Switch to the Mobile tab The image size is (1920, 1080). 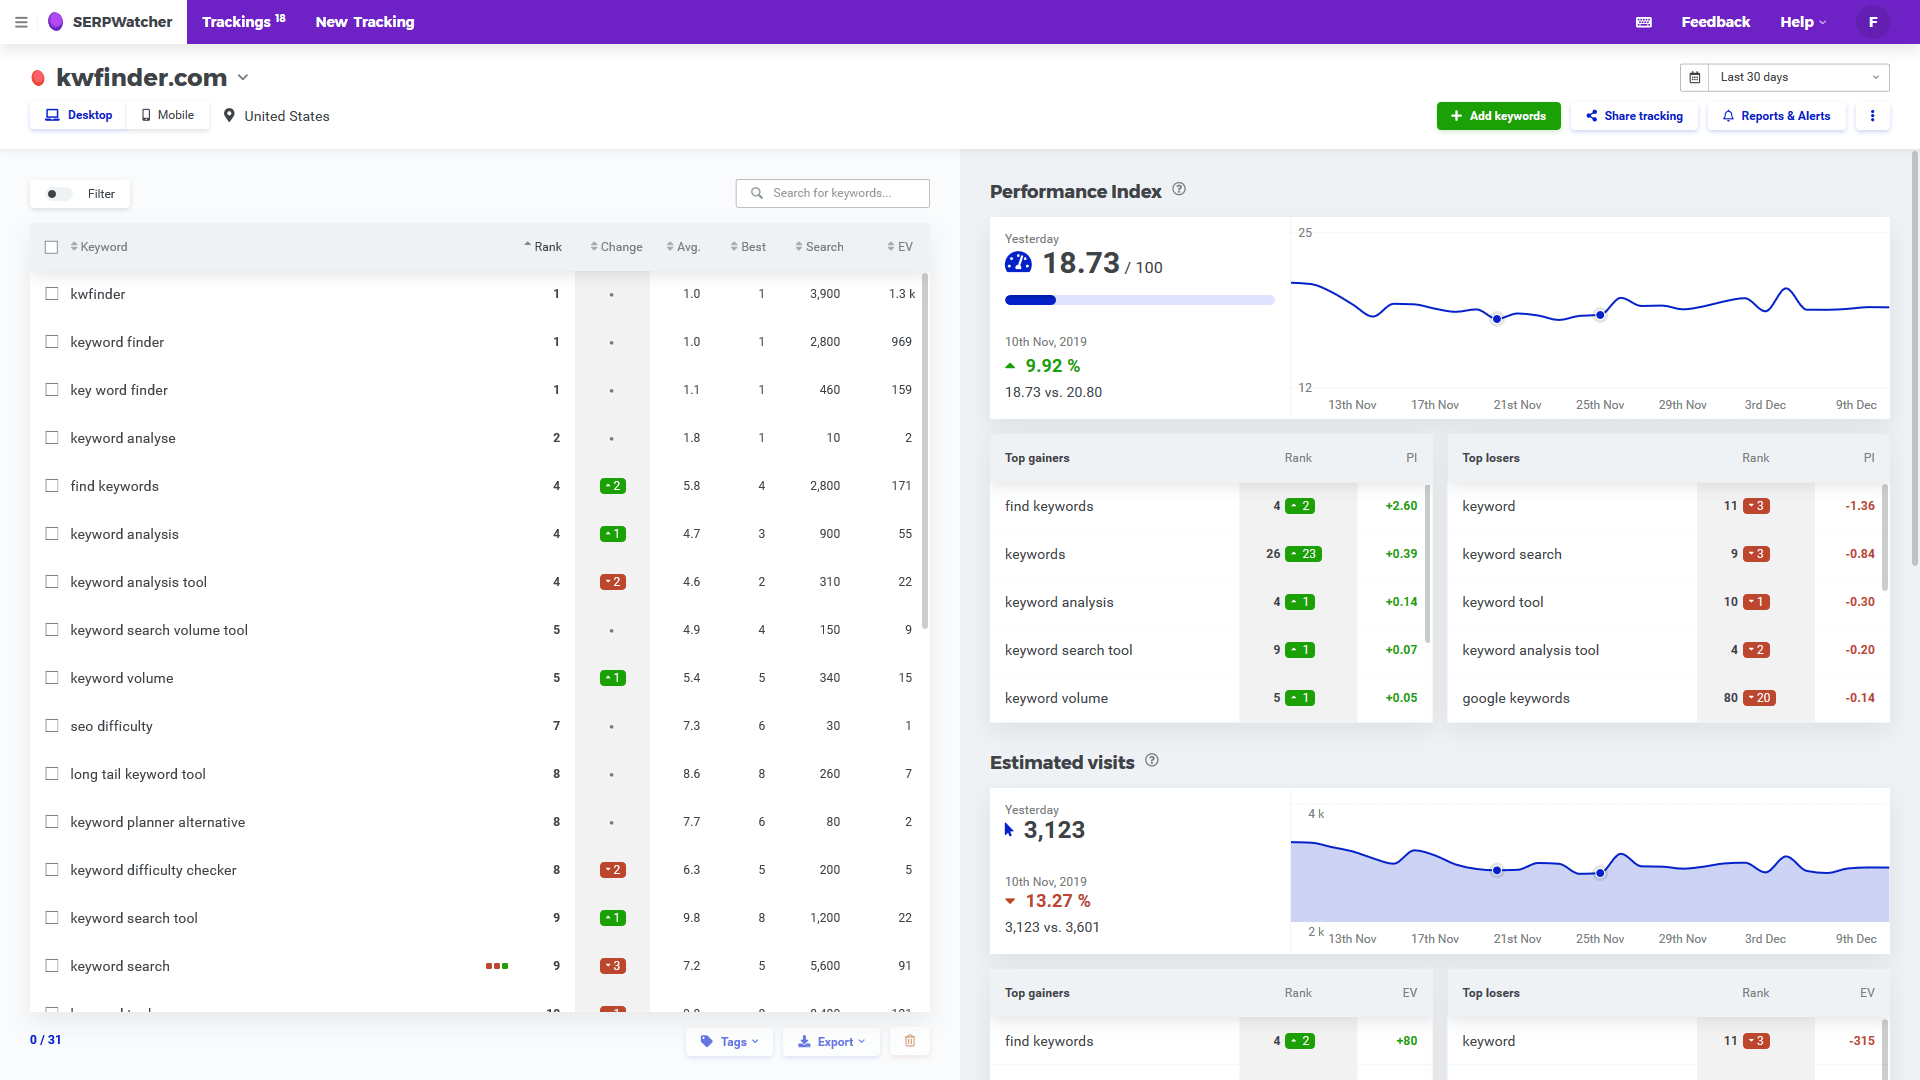[167, 114]
